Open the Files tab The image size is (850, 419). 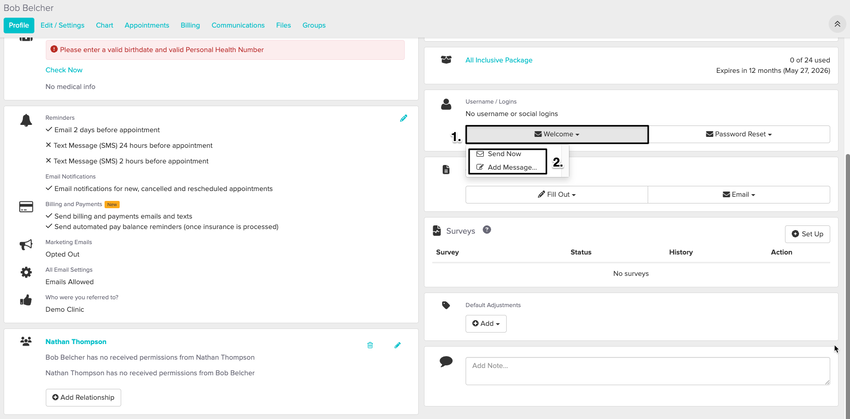click(x=284, y=25)
